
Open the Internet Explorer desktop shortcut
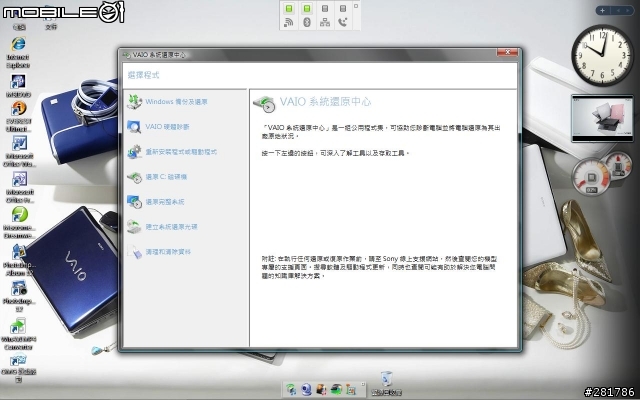tap(18, 52)
